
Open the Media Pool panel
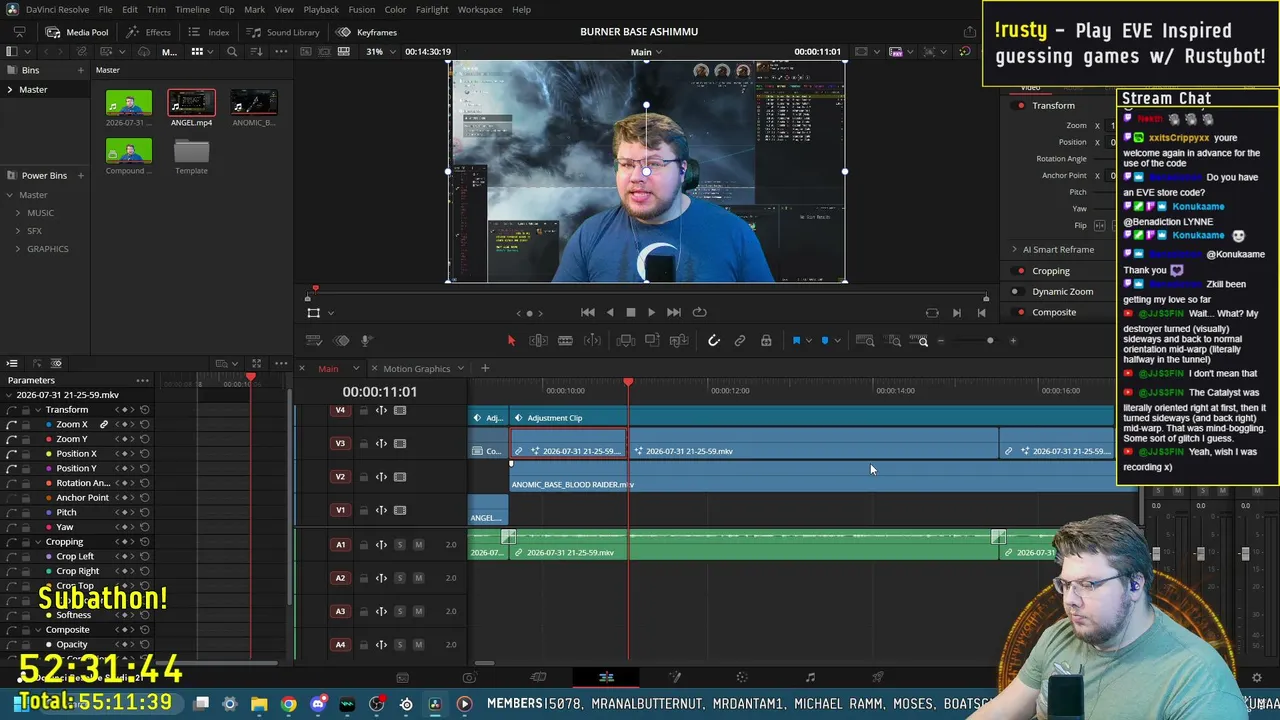click(78, 32)
